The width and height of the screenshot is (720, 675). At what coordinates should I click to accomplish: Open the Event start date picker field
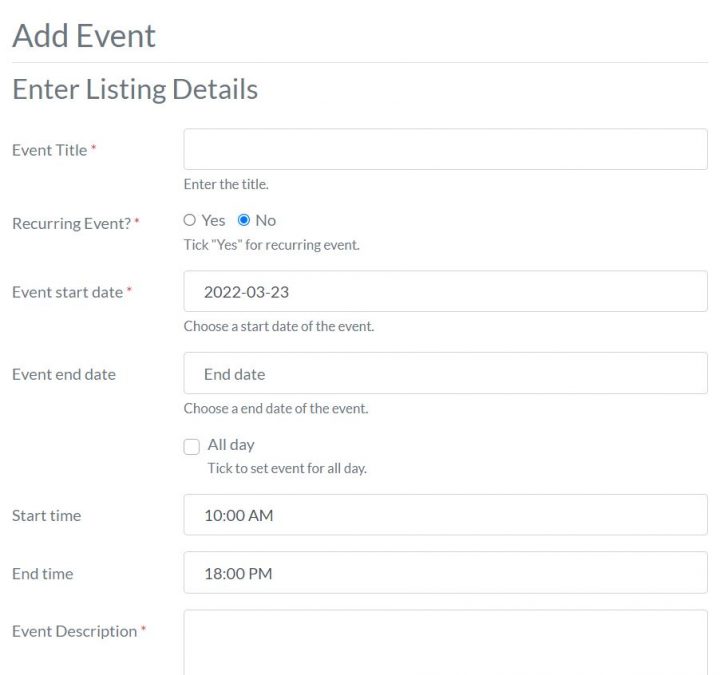tap(445, 292)
